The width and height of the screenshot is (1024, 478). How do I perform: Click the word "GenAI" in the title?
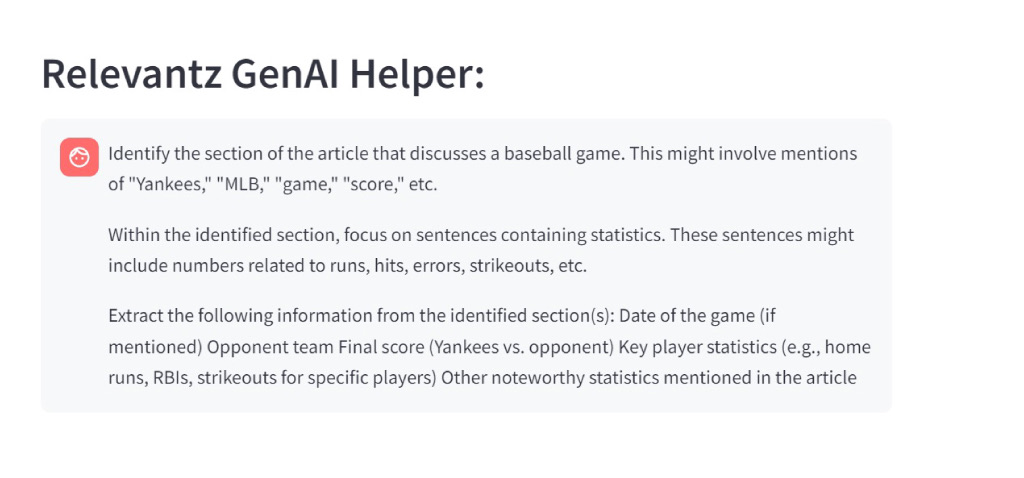tap(283, 74)
